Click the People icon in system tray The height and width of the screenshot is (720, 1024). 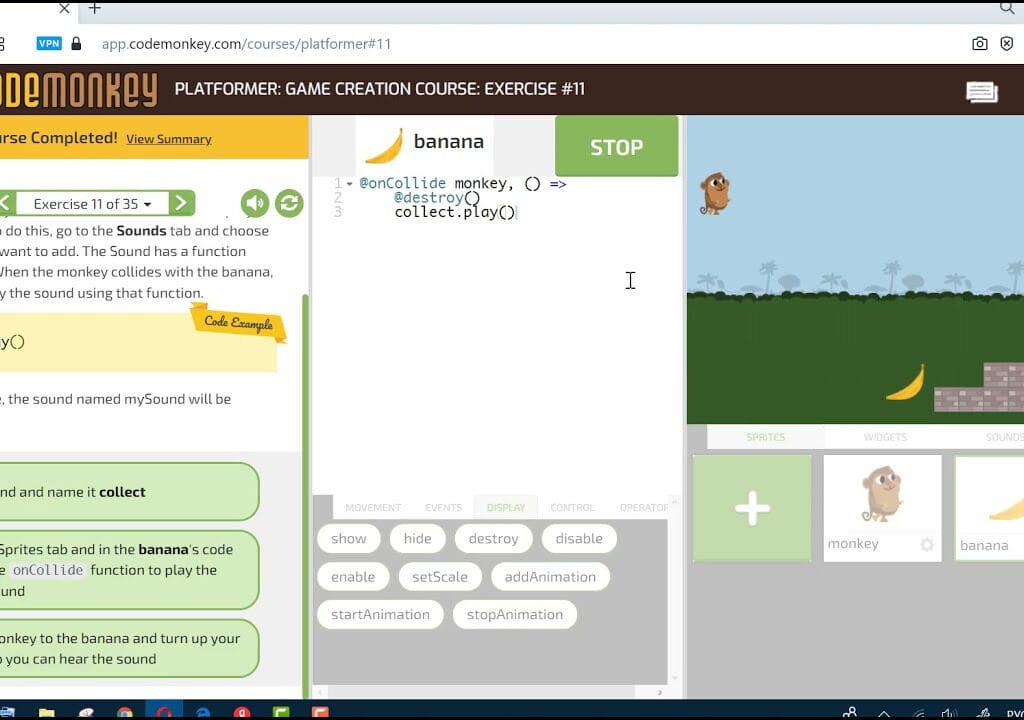coord(850,713)
